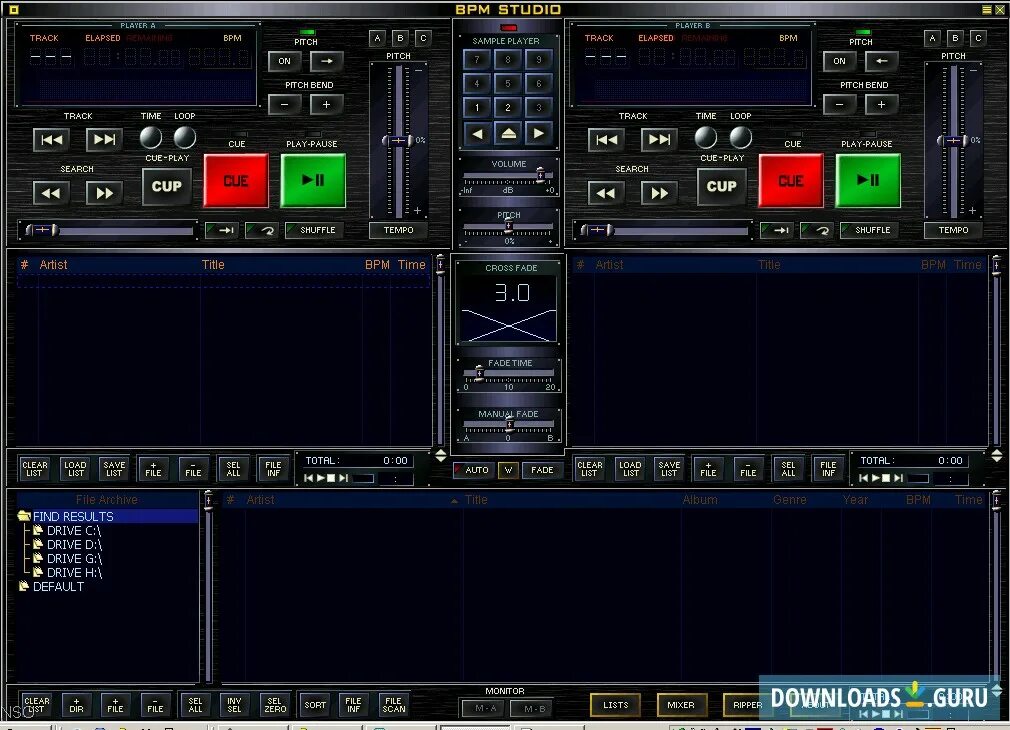Enable AUTO crossfade mode
The image size is (1010, 730).
(472, 470)
